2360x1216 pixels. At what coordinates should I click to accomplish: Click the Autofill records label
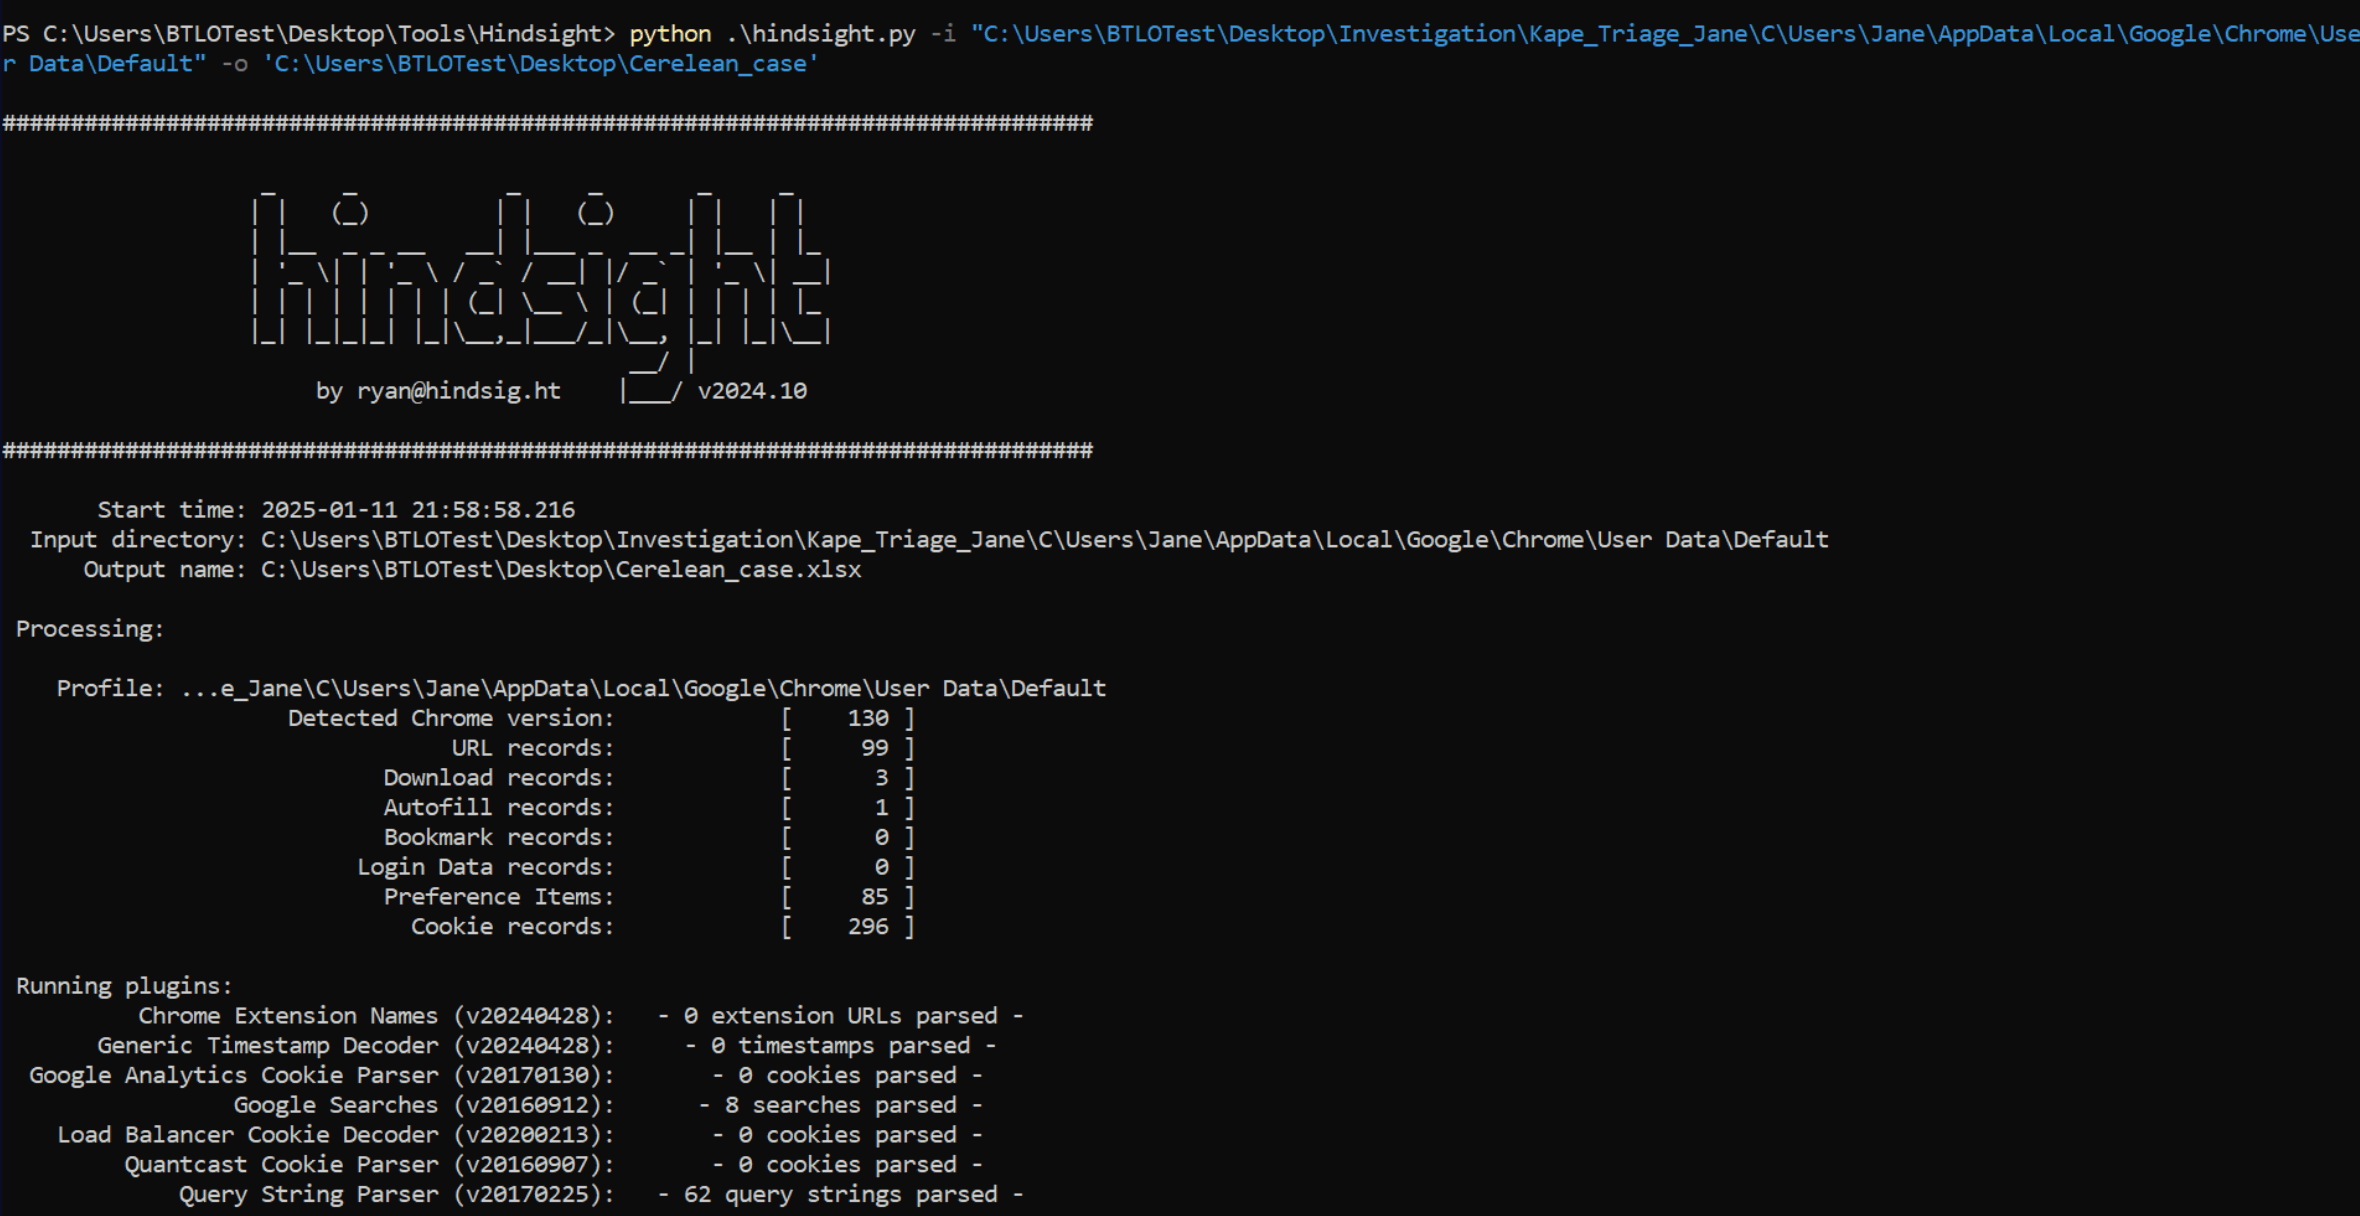[x=498, y=808]
